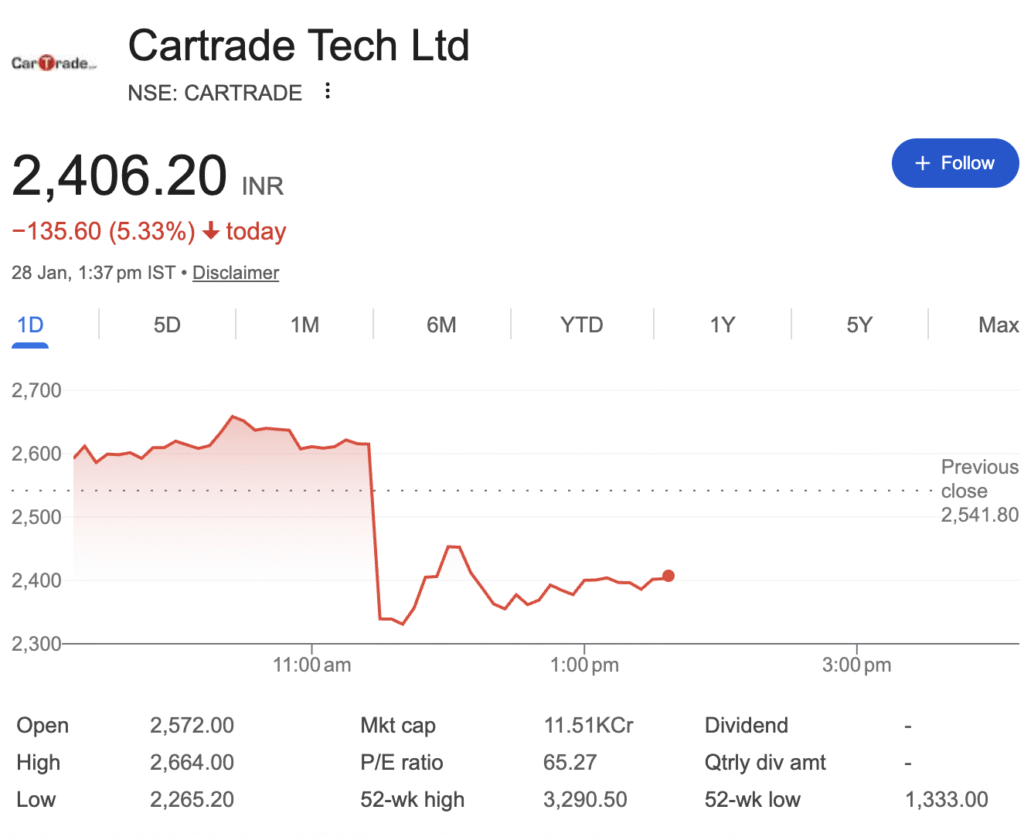Viewport: 1024px width, 837px height.
Task: Show the 6M chart range
Action: pyautogui.click(x=441, y=325)
